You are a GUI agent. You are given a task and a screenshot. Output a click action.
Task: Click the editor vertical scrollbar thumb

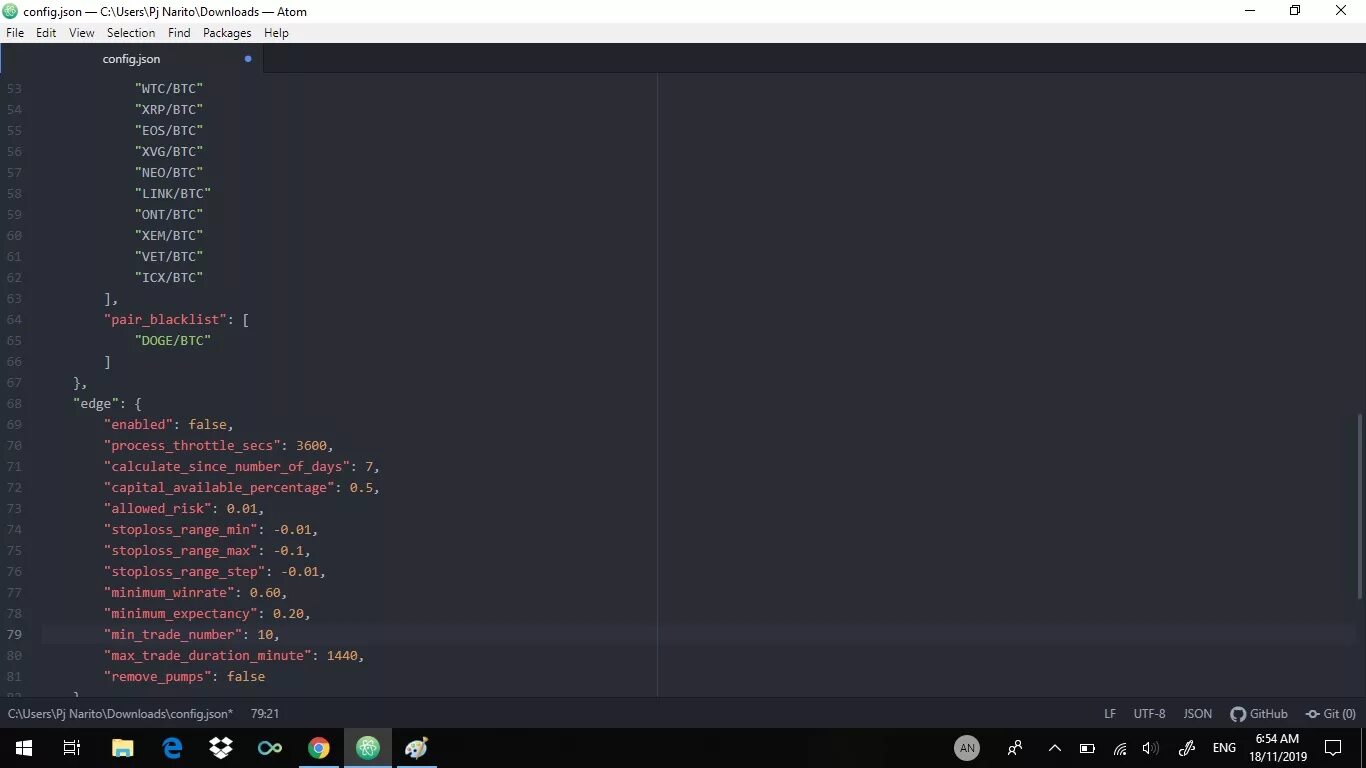1360,507
